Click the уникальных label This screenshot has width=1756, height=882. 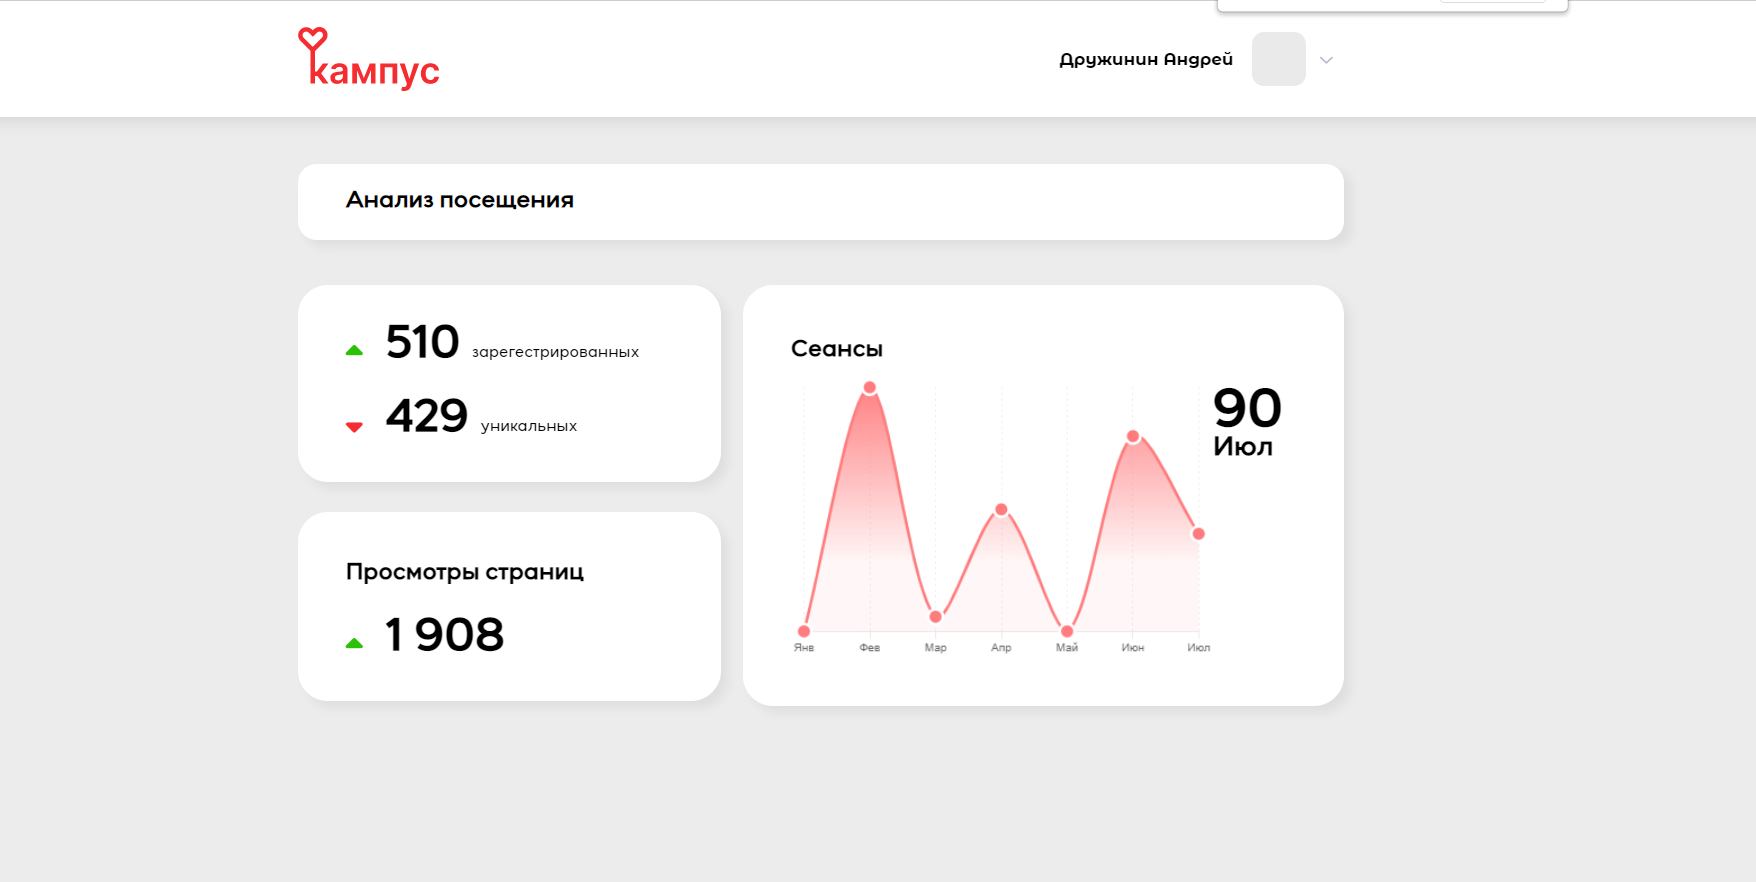pyautogui.click(x=529, y=426)
